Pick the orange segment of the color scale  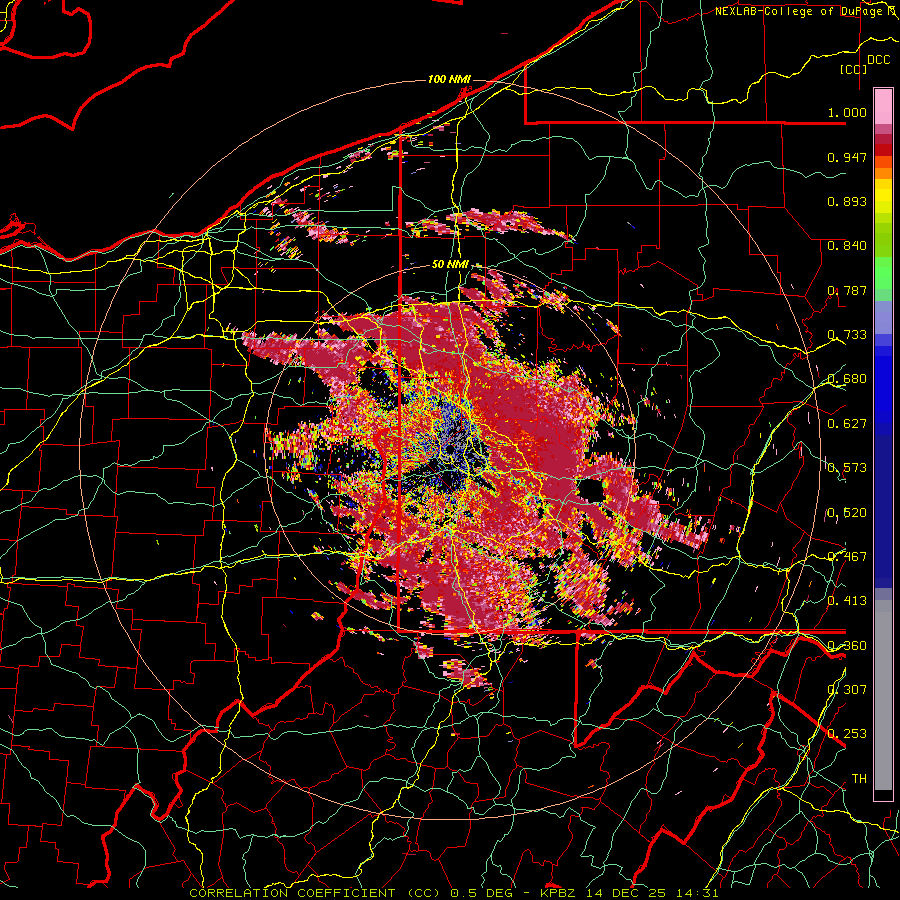(x=883, y=172)
